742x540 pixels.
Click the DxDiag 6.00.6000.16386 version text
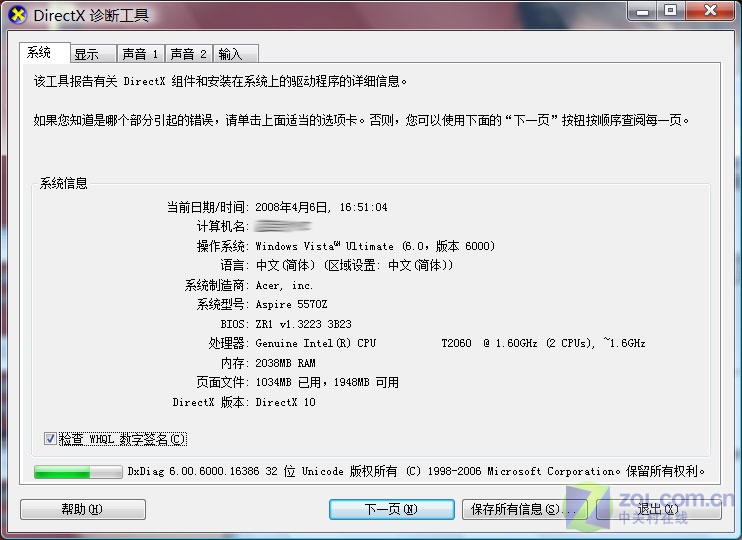coord(193,471)
